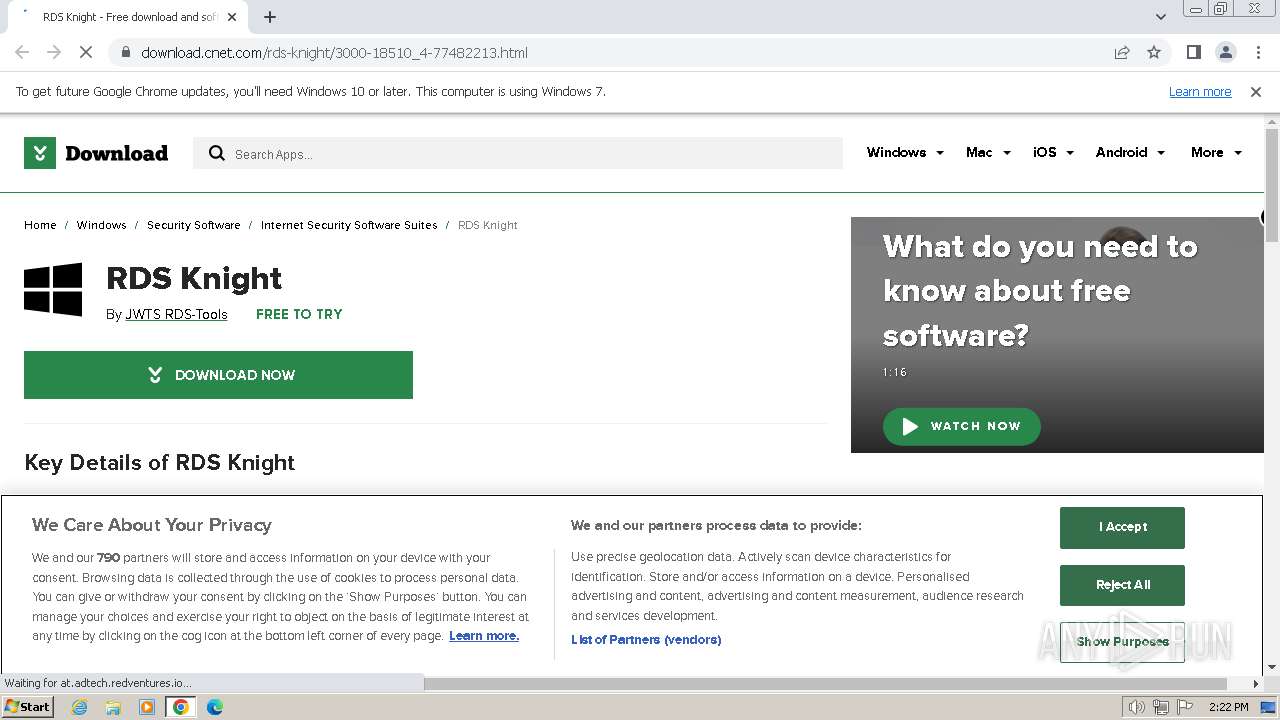Screen dimensions: 1280x720
Task: Open Chrome three-dot menu
Action: click(1258, 52)
